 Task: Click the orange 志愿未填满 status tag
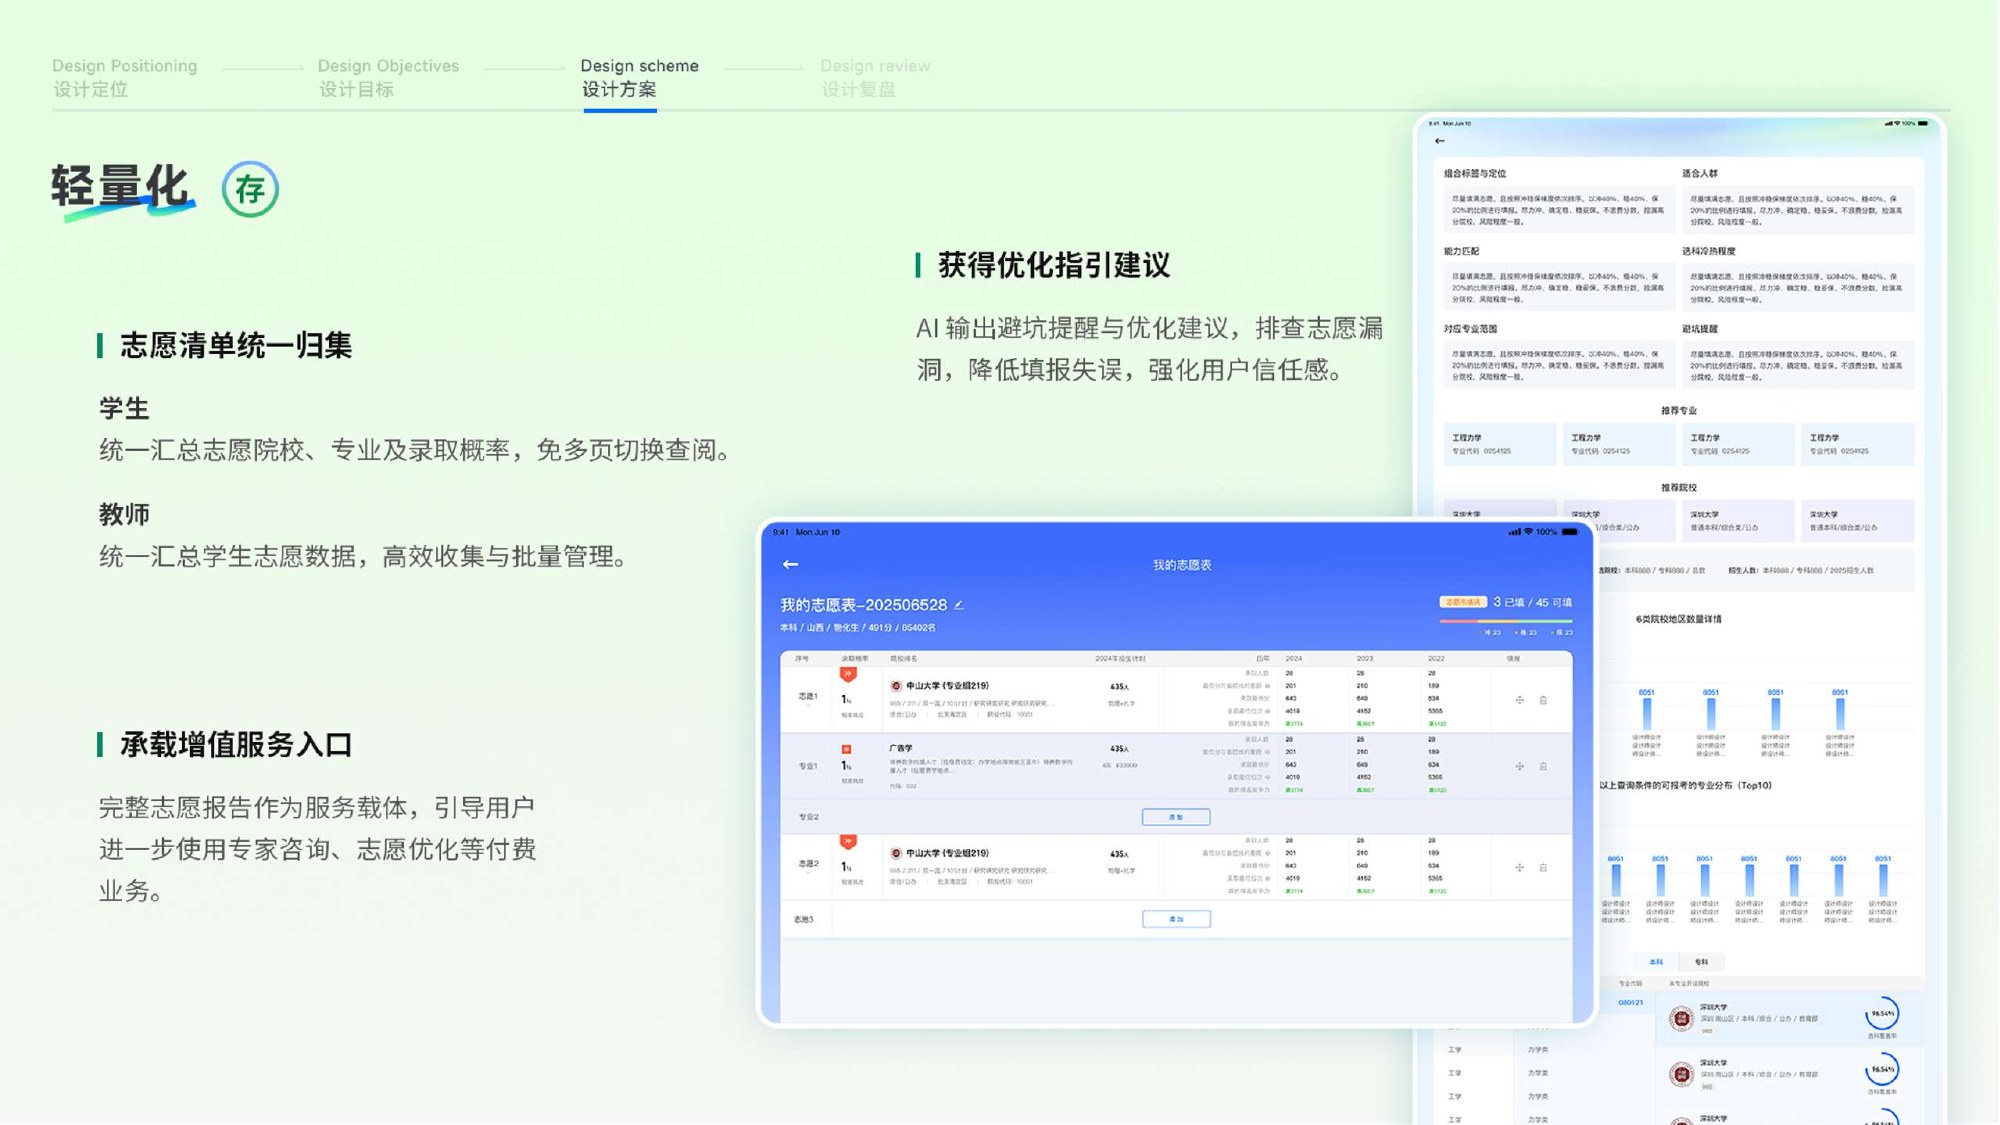pos(1463,602)
